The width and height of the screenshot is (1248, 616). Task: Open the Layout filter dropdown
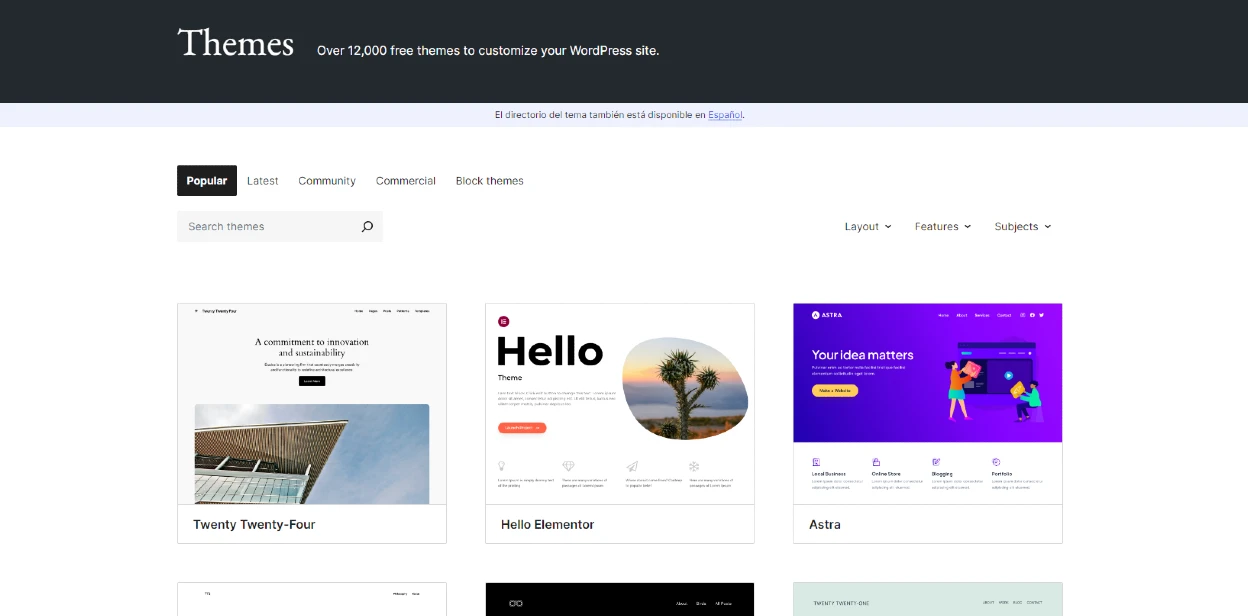tap(867, 226)
